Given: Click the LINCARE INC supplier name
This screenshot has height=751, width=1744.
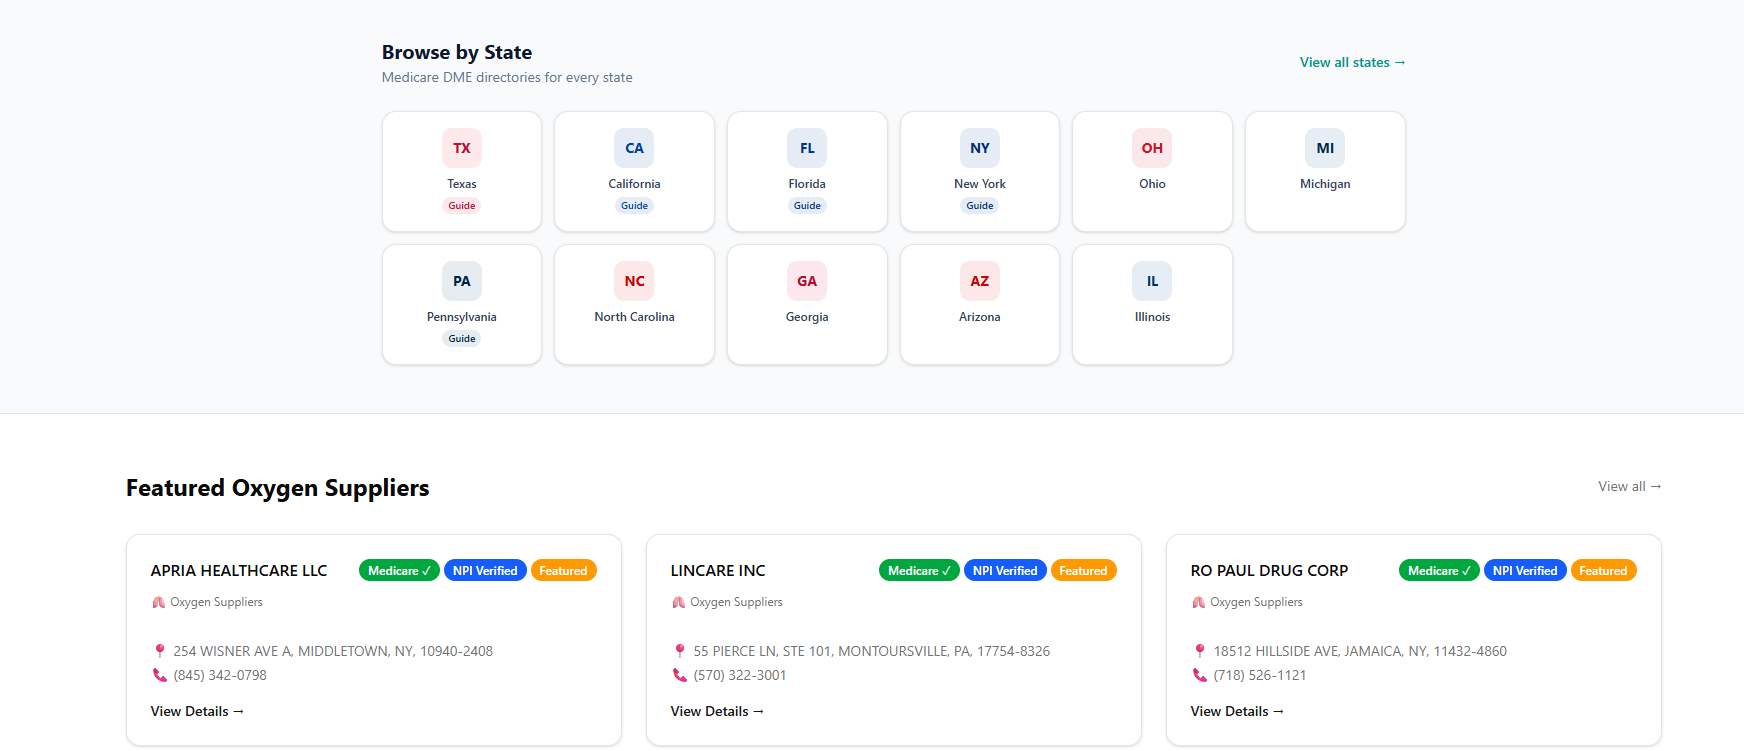Looking at the screenshot, I should click(x=718, y=570).
